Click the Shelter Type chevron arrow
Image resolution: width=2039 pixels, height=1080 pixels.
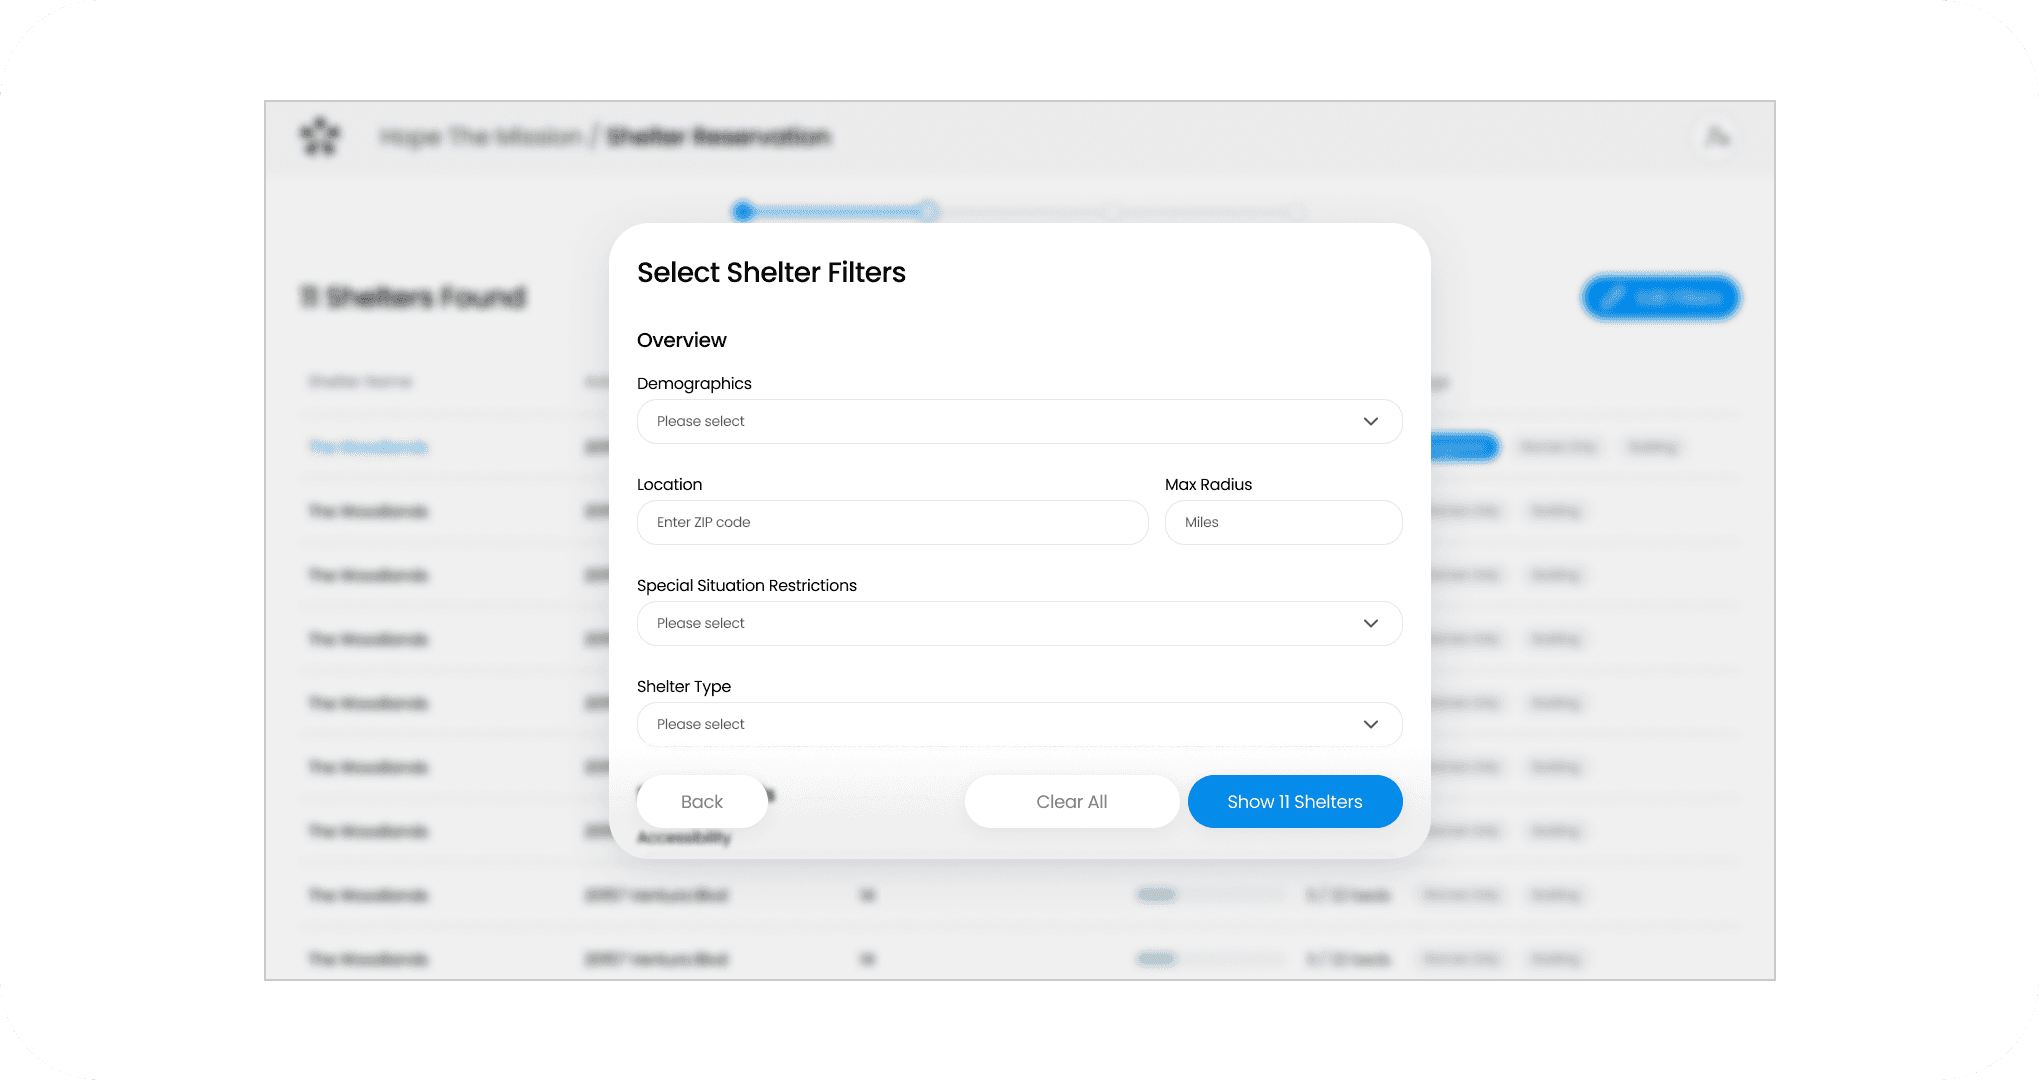pyautogui.click(x=1370, y=724)
